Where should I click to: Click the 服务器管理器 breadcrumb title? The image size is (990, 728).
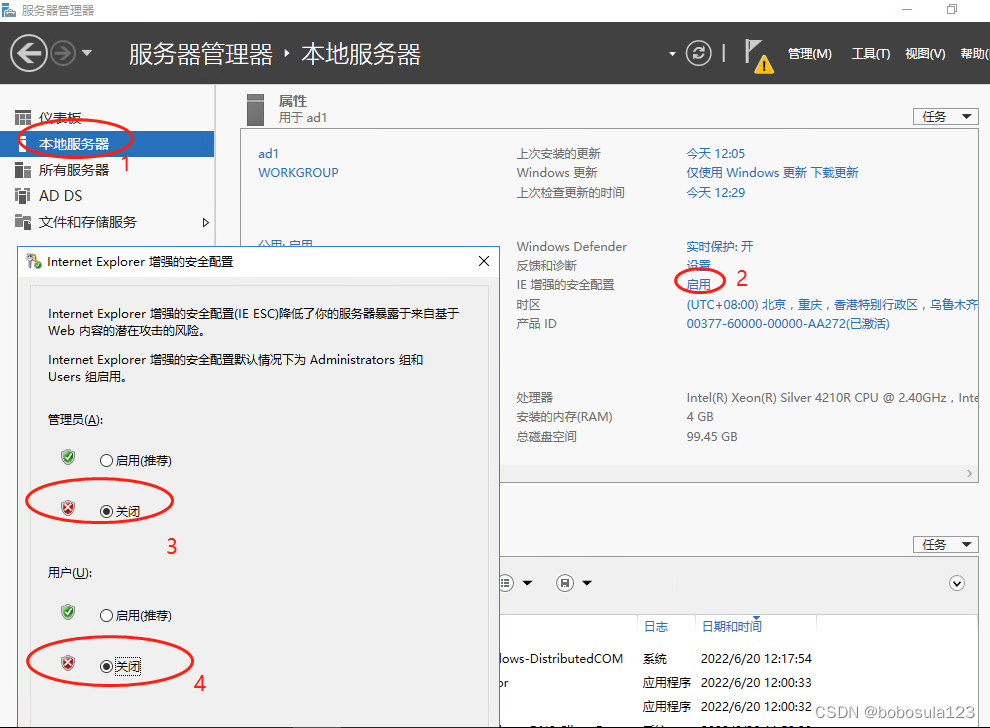(201, 54)
